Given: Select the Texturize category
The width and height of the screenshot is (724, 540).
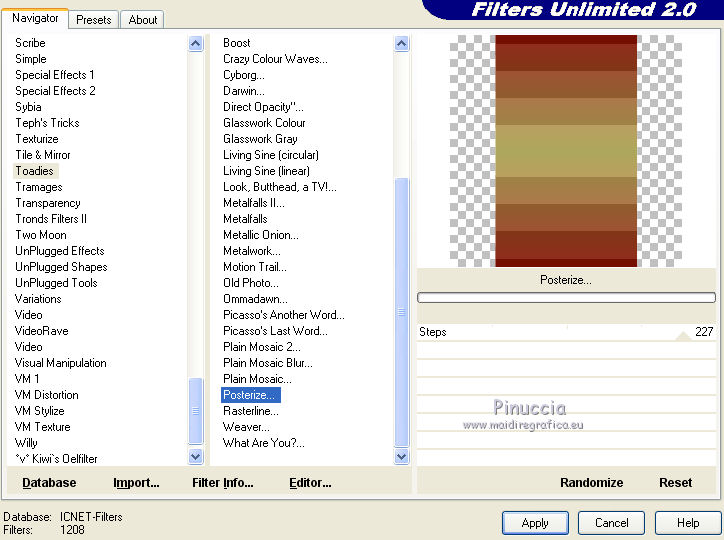Looking at the screenshot, I should coord(37,139).
